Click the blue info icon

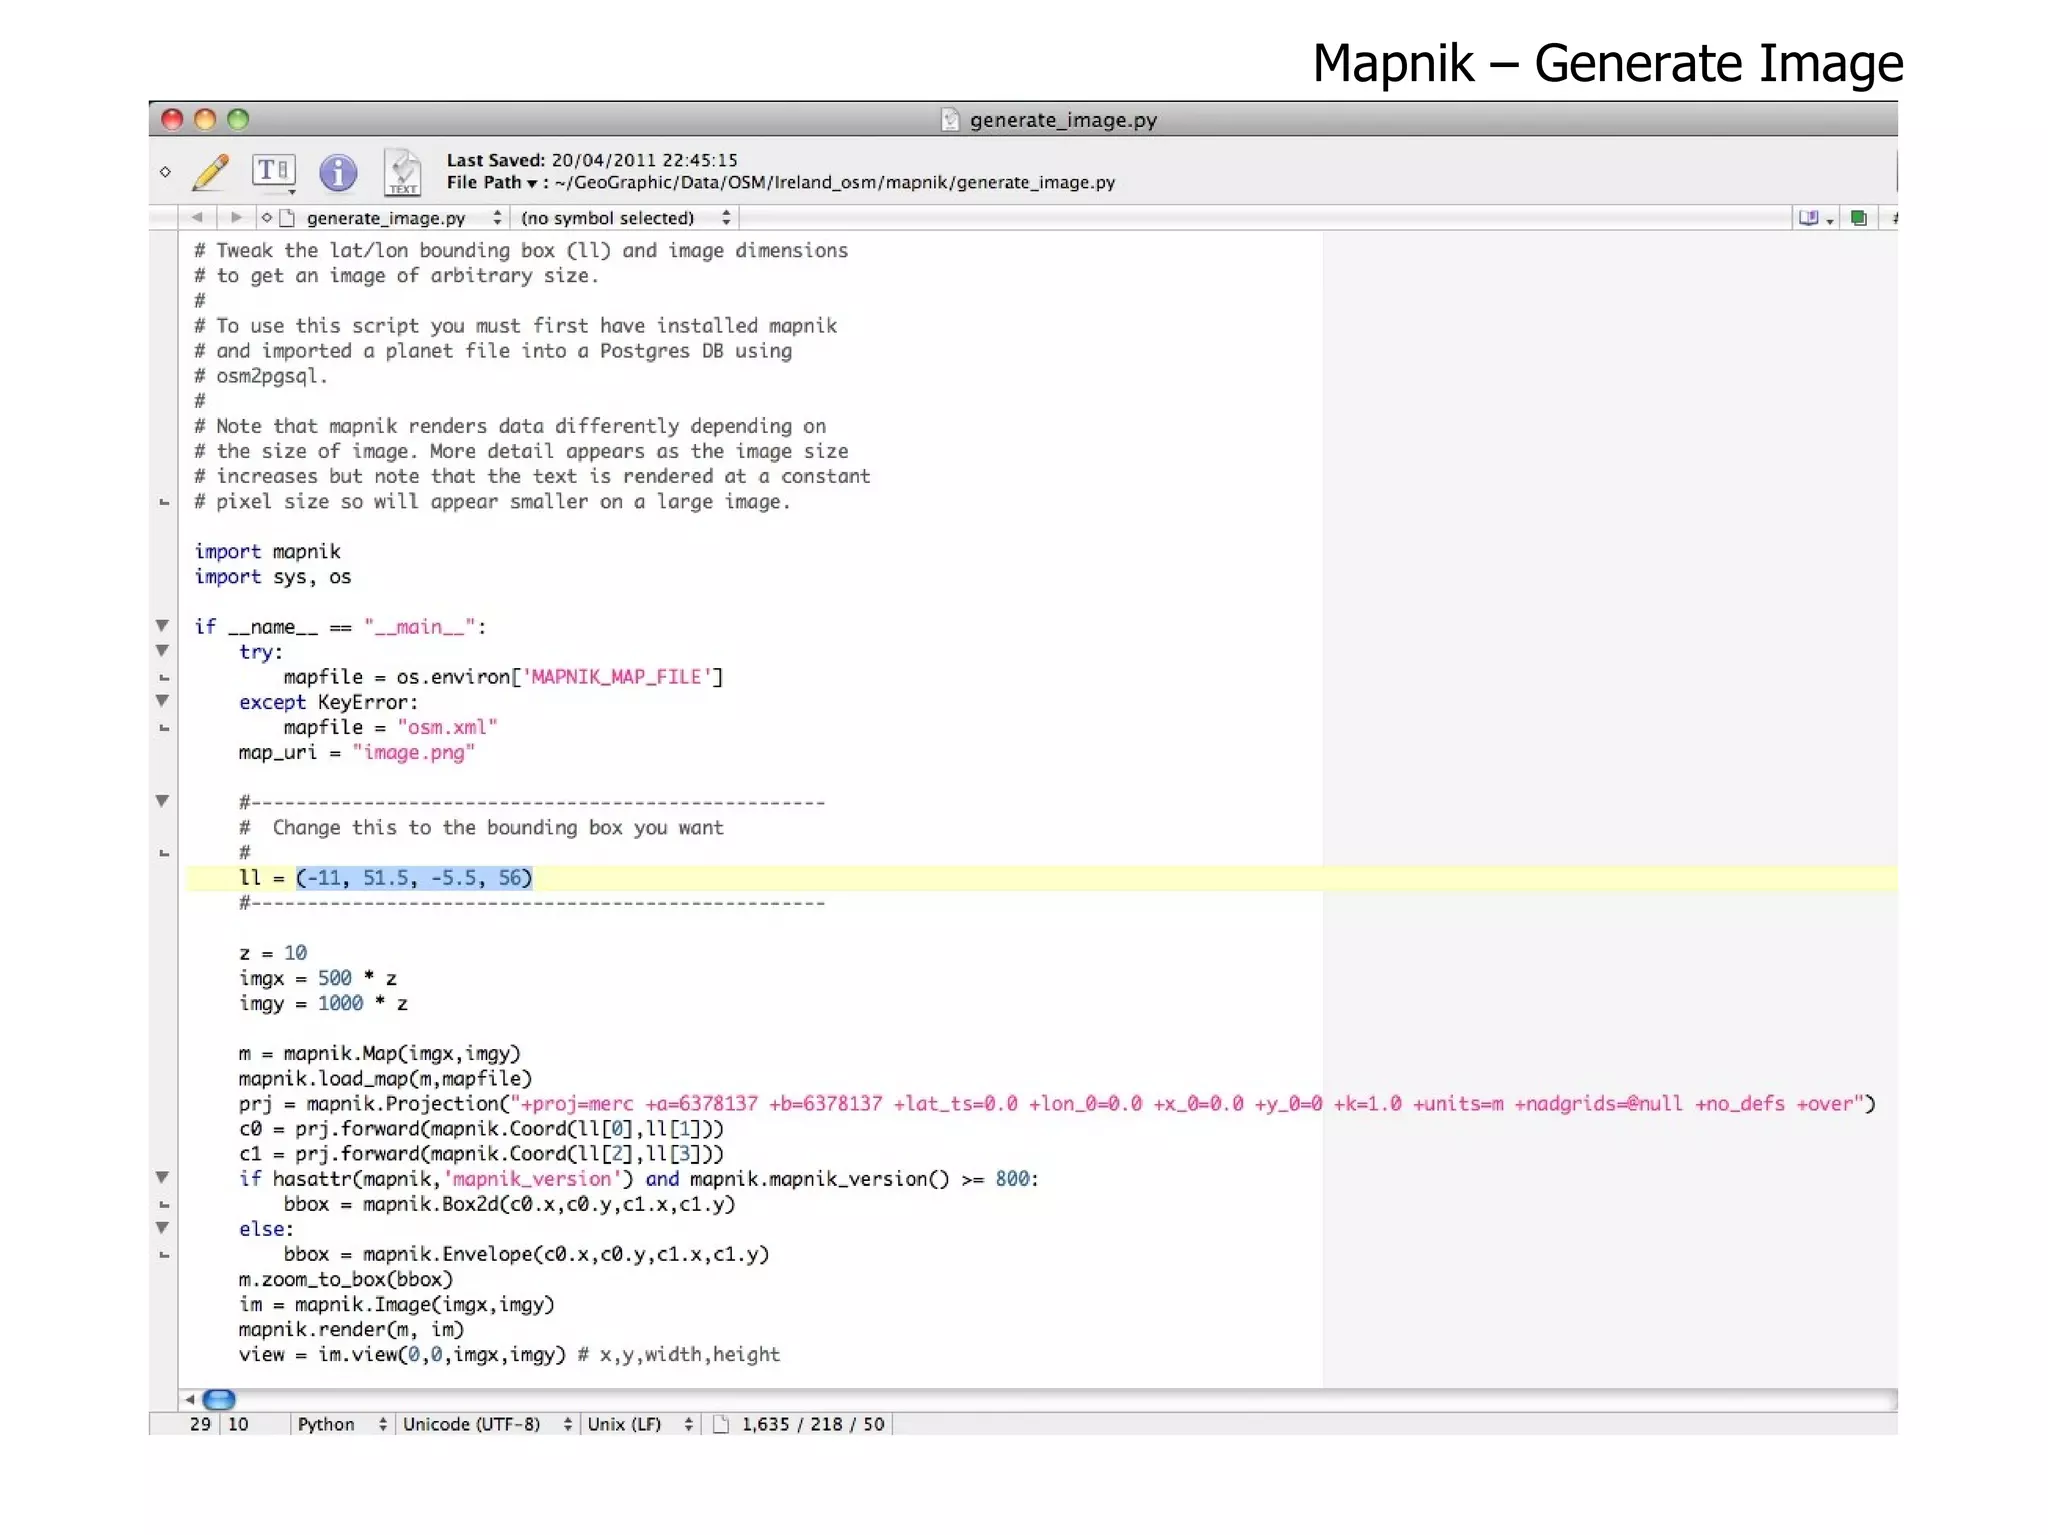(x=338, y=172)
